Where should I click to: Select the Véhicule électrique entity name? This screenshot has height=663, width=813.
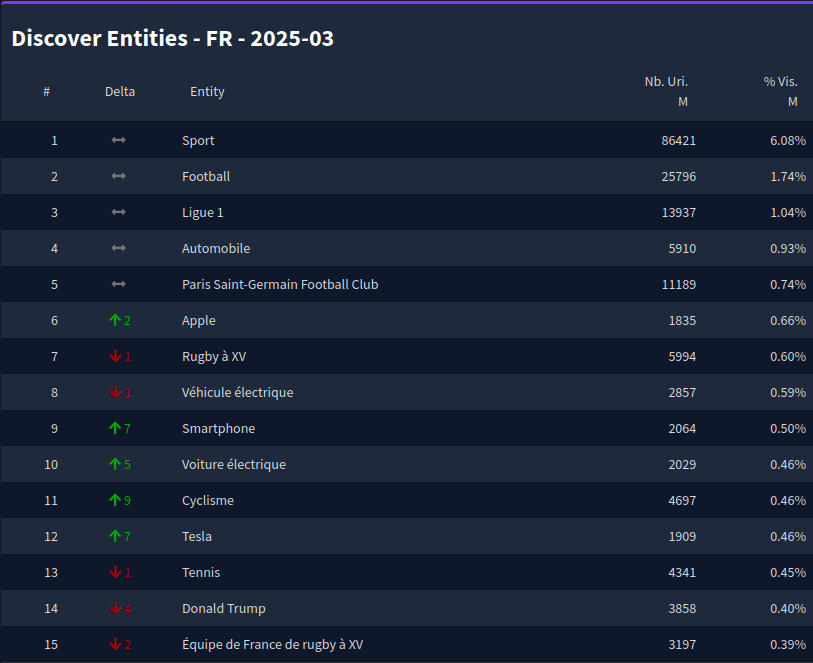(237, 392)
